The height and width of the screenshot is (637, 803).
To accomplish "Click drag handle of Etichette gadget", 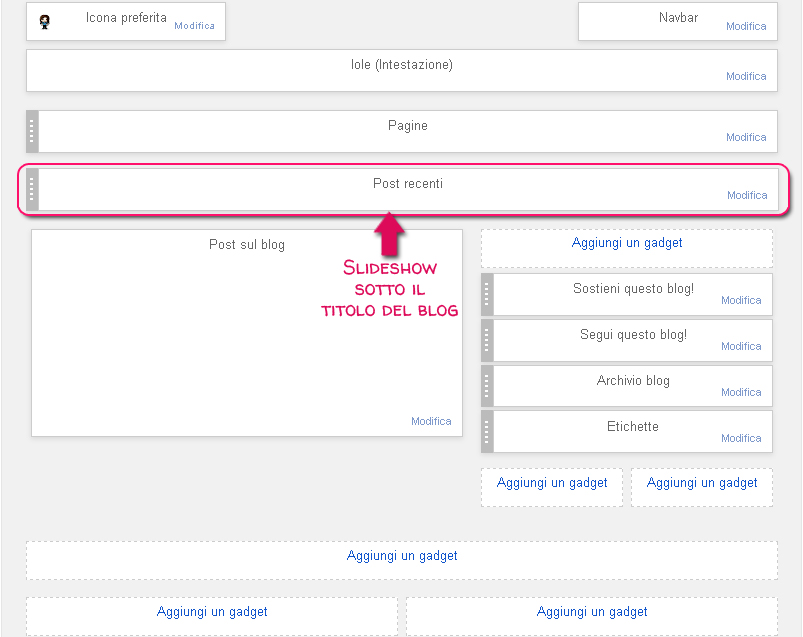I will coord(487,432).
